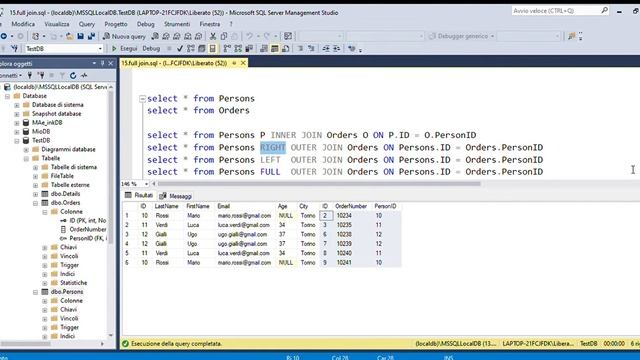This screenshot has width=640, height=360.
Task: Click the Activity monitor icon in Object Explorer
Action: click(x=84, y=76)
